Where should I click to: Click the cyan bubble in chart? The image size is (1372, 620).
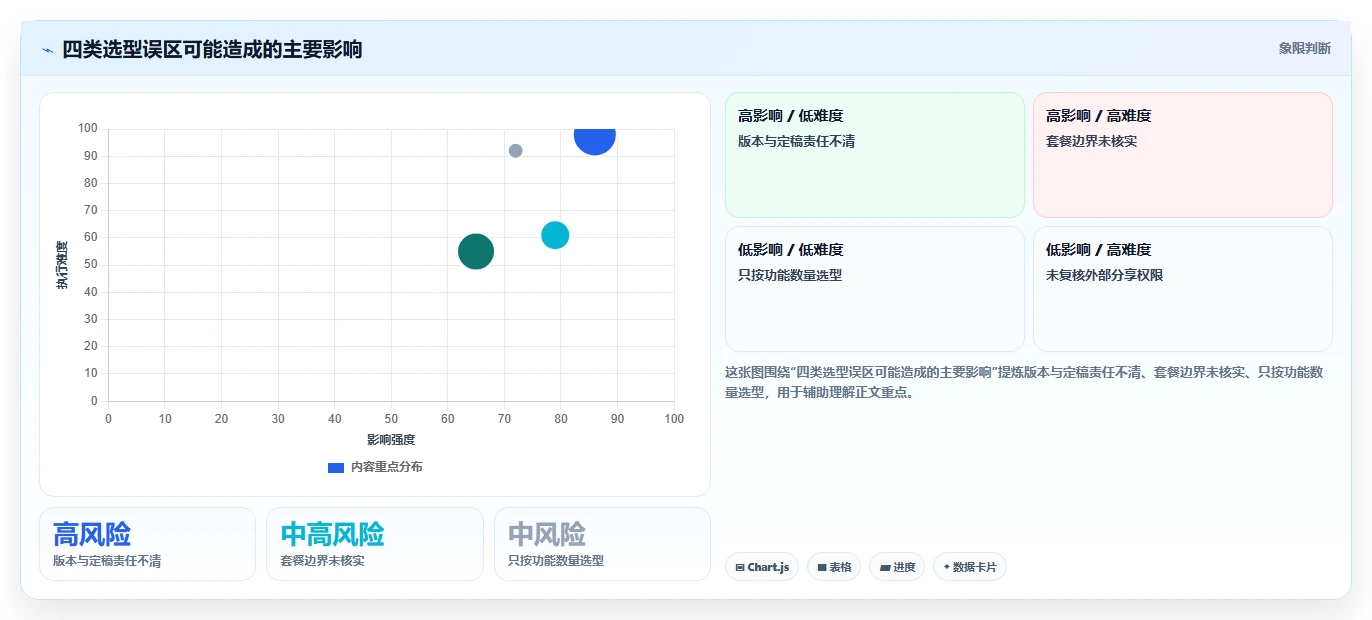pos(555,235)
